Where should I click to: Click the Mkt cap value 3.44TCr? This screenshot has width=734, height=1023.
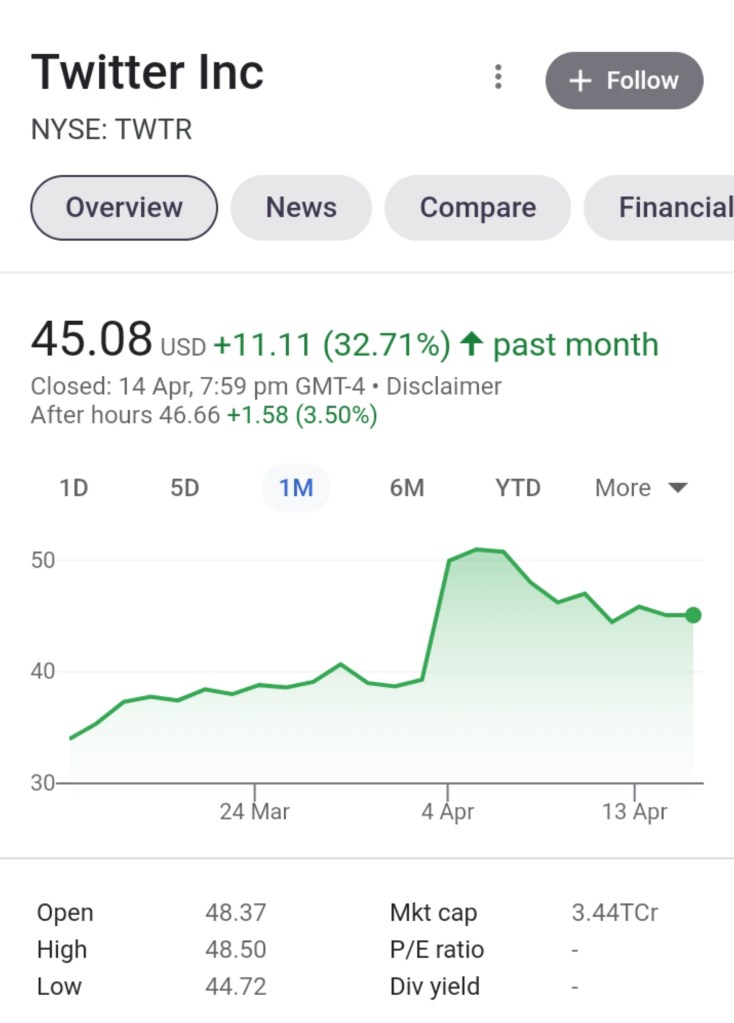pos(614,913)
